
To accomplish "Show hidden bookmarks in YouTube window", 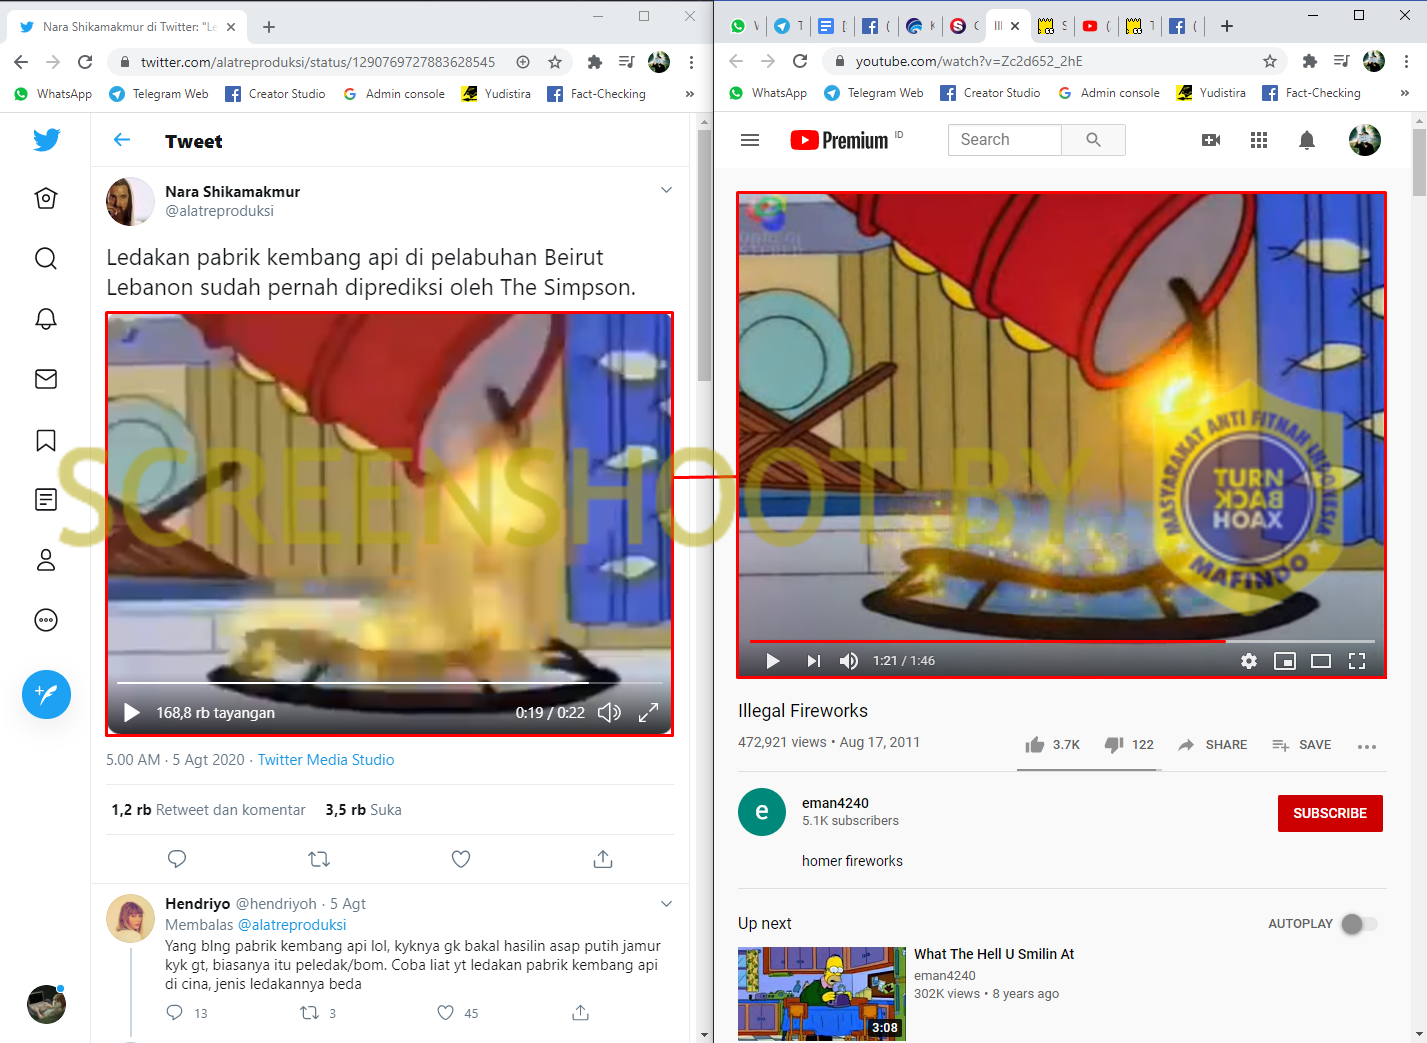I will (1404, 93).
